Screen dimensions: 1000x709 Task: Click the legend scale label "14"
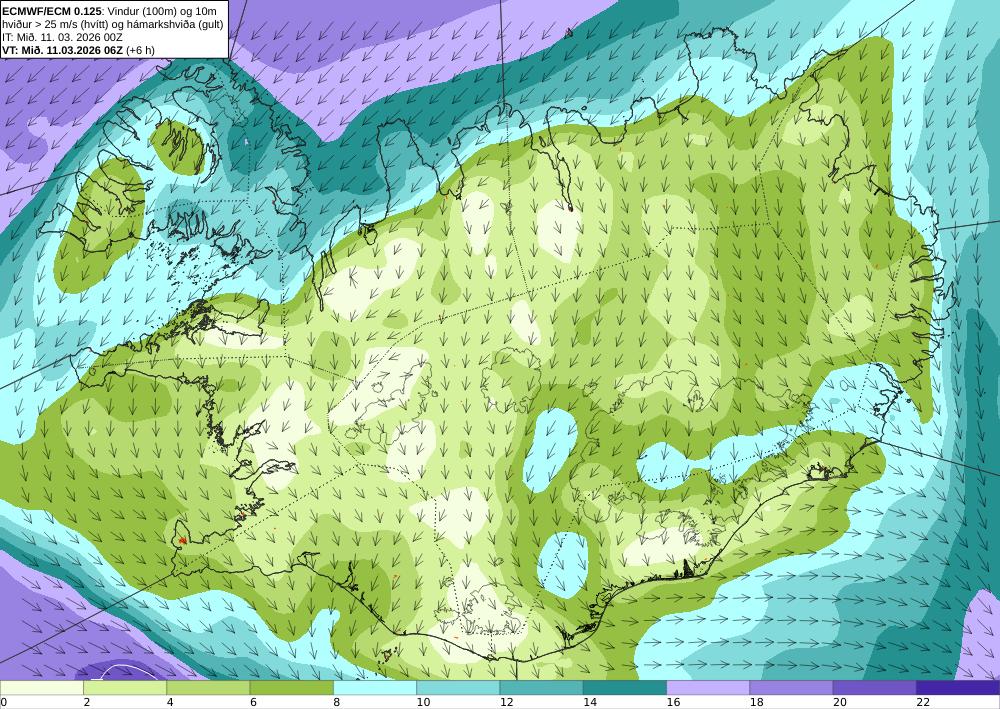tap(590, 703)
